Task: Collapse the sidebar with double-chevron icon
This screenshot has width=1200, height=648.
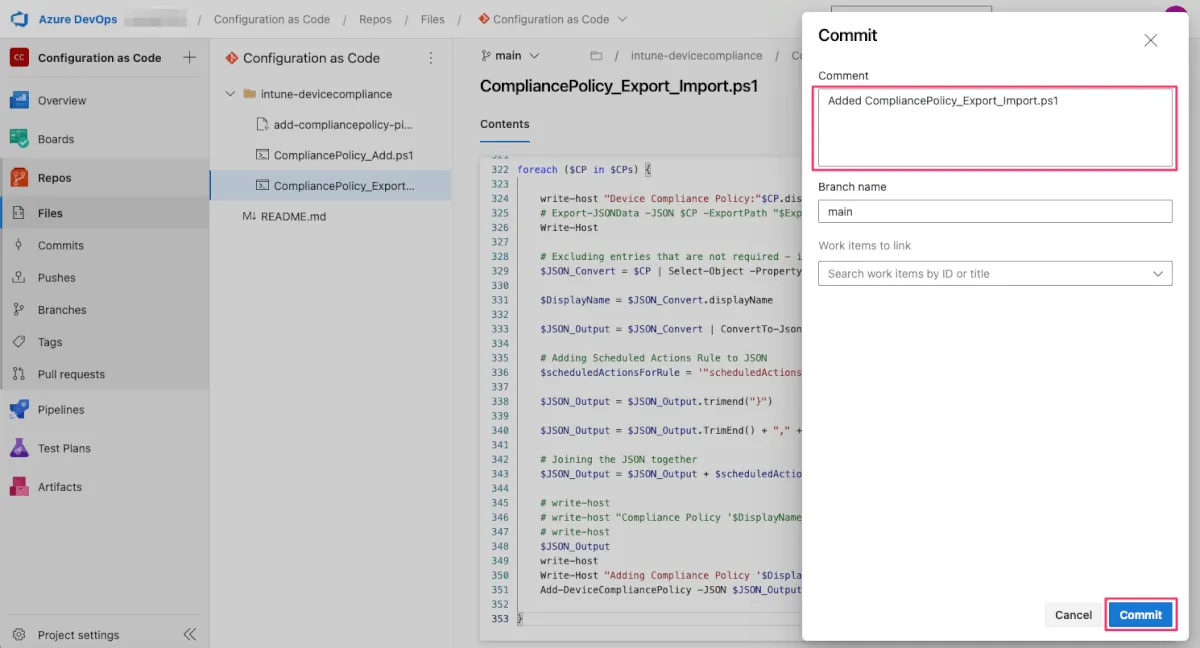Action: 189,634
